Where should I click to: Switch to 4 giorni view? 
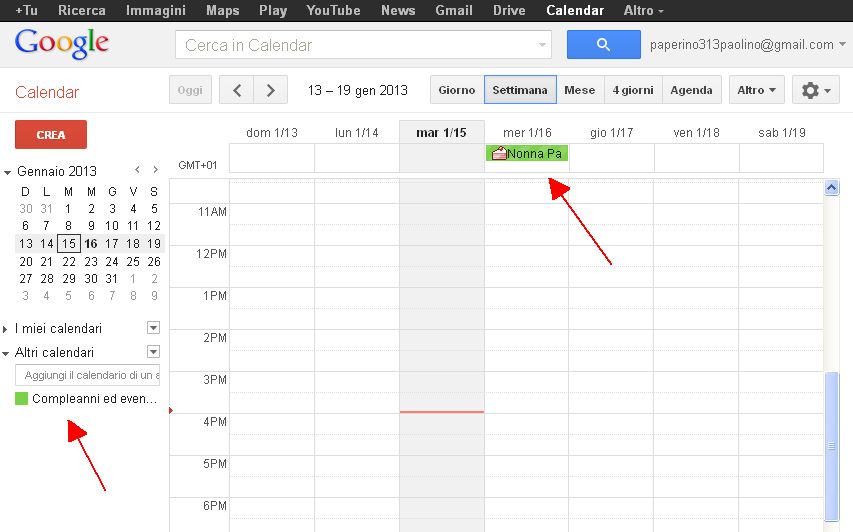633,90
